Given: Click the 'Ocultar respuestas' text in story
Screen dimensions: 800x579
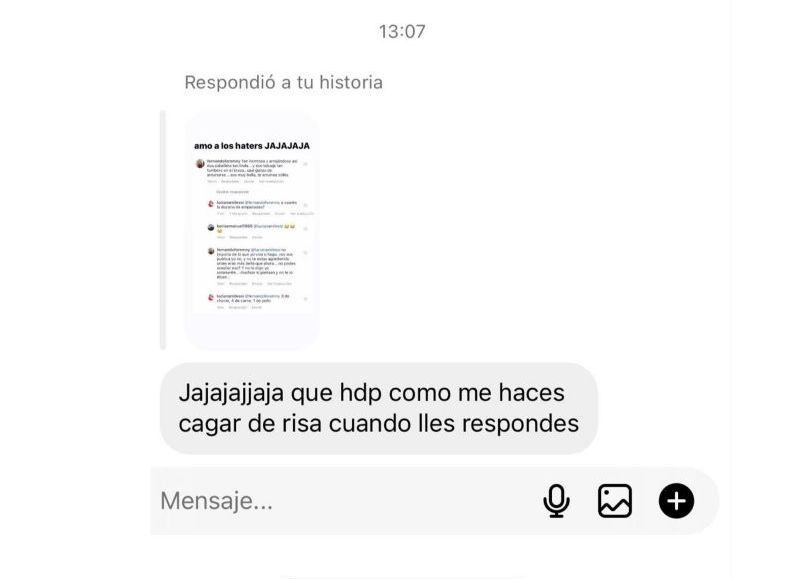Looking at the screenshot, I should click(x=233, y=192).
